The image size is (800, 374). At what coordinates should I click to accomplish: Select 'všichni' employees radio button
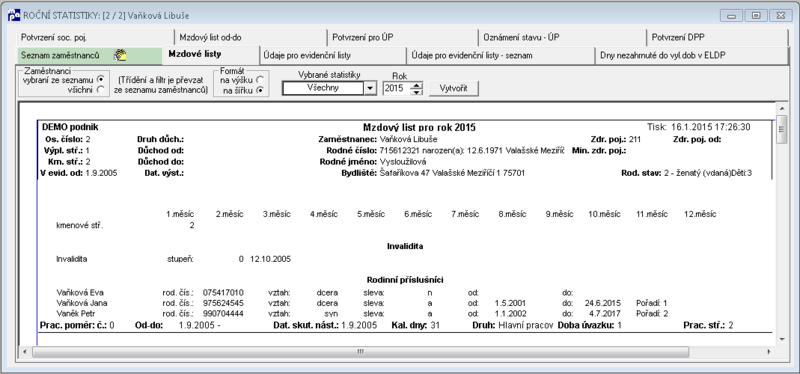[100, 89]
